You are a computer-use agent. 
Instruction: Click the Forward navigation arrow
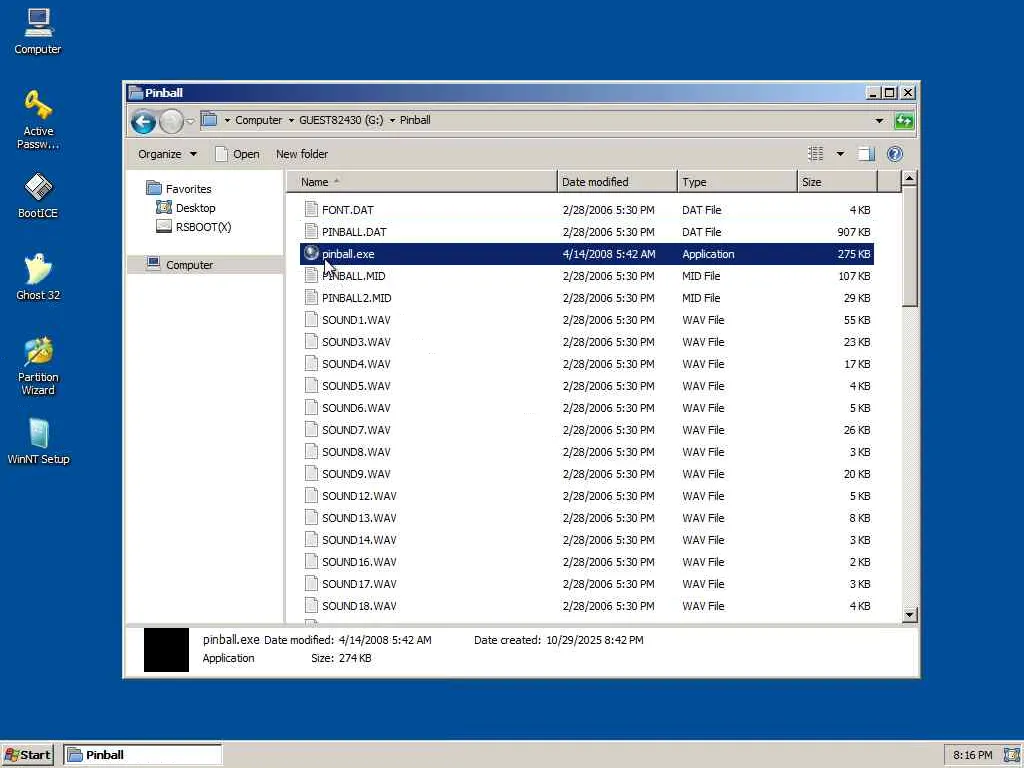[x=171, y=121]
